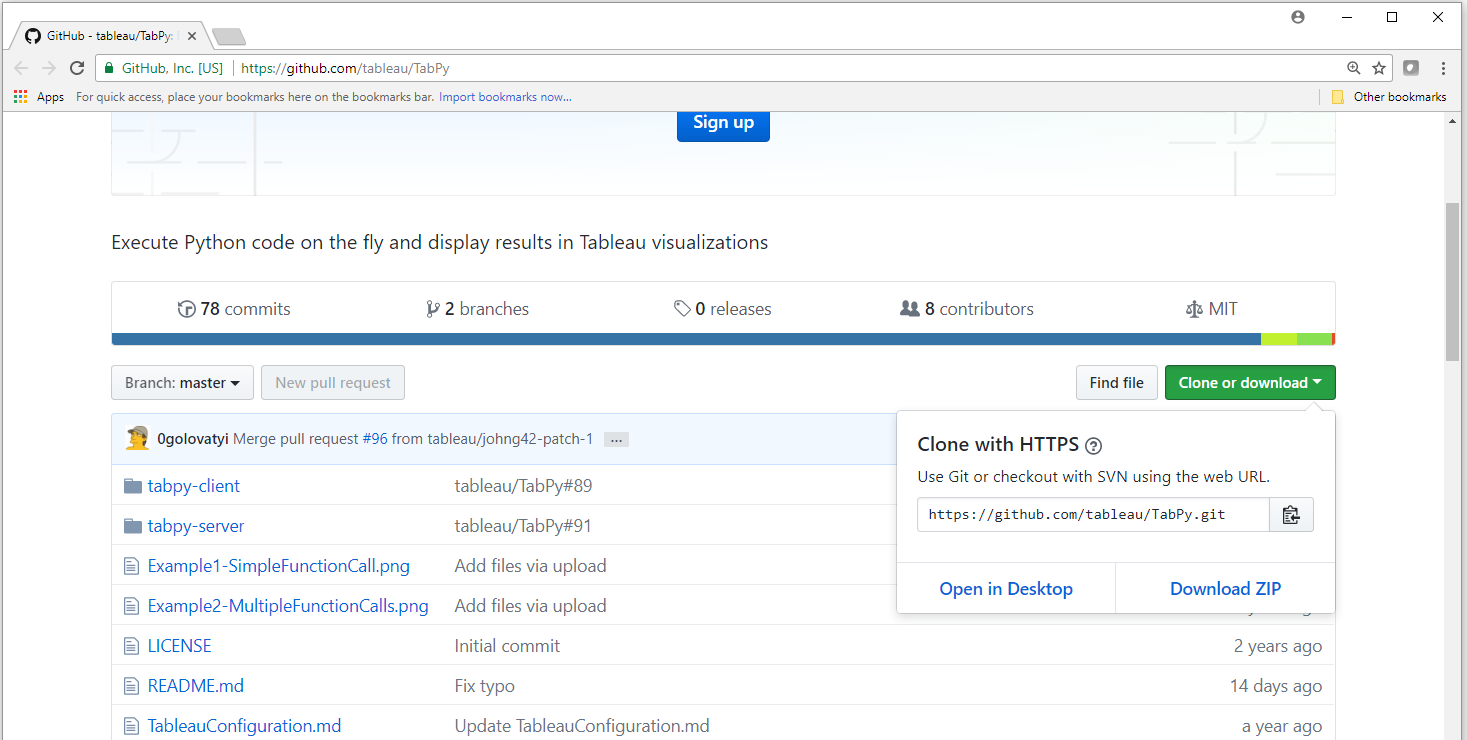Open the Chrome three-dot menu
The height and width of the screenshot is (740, 1467).
(1443, 68)
